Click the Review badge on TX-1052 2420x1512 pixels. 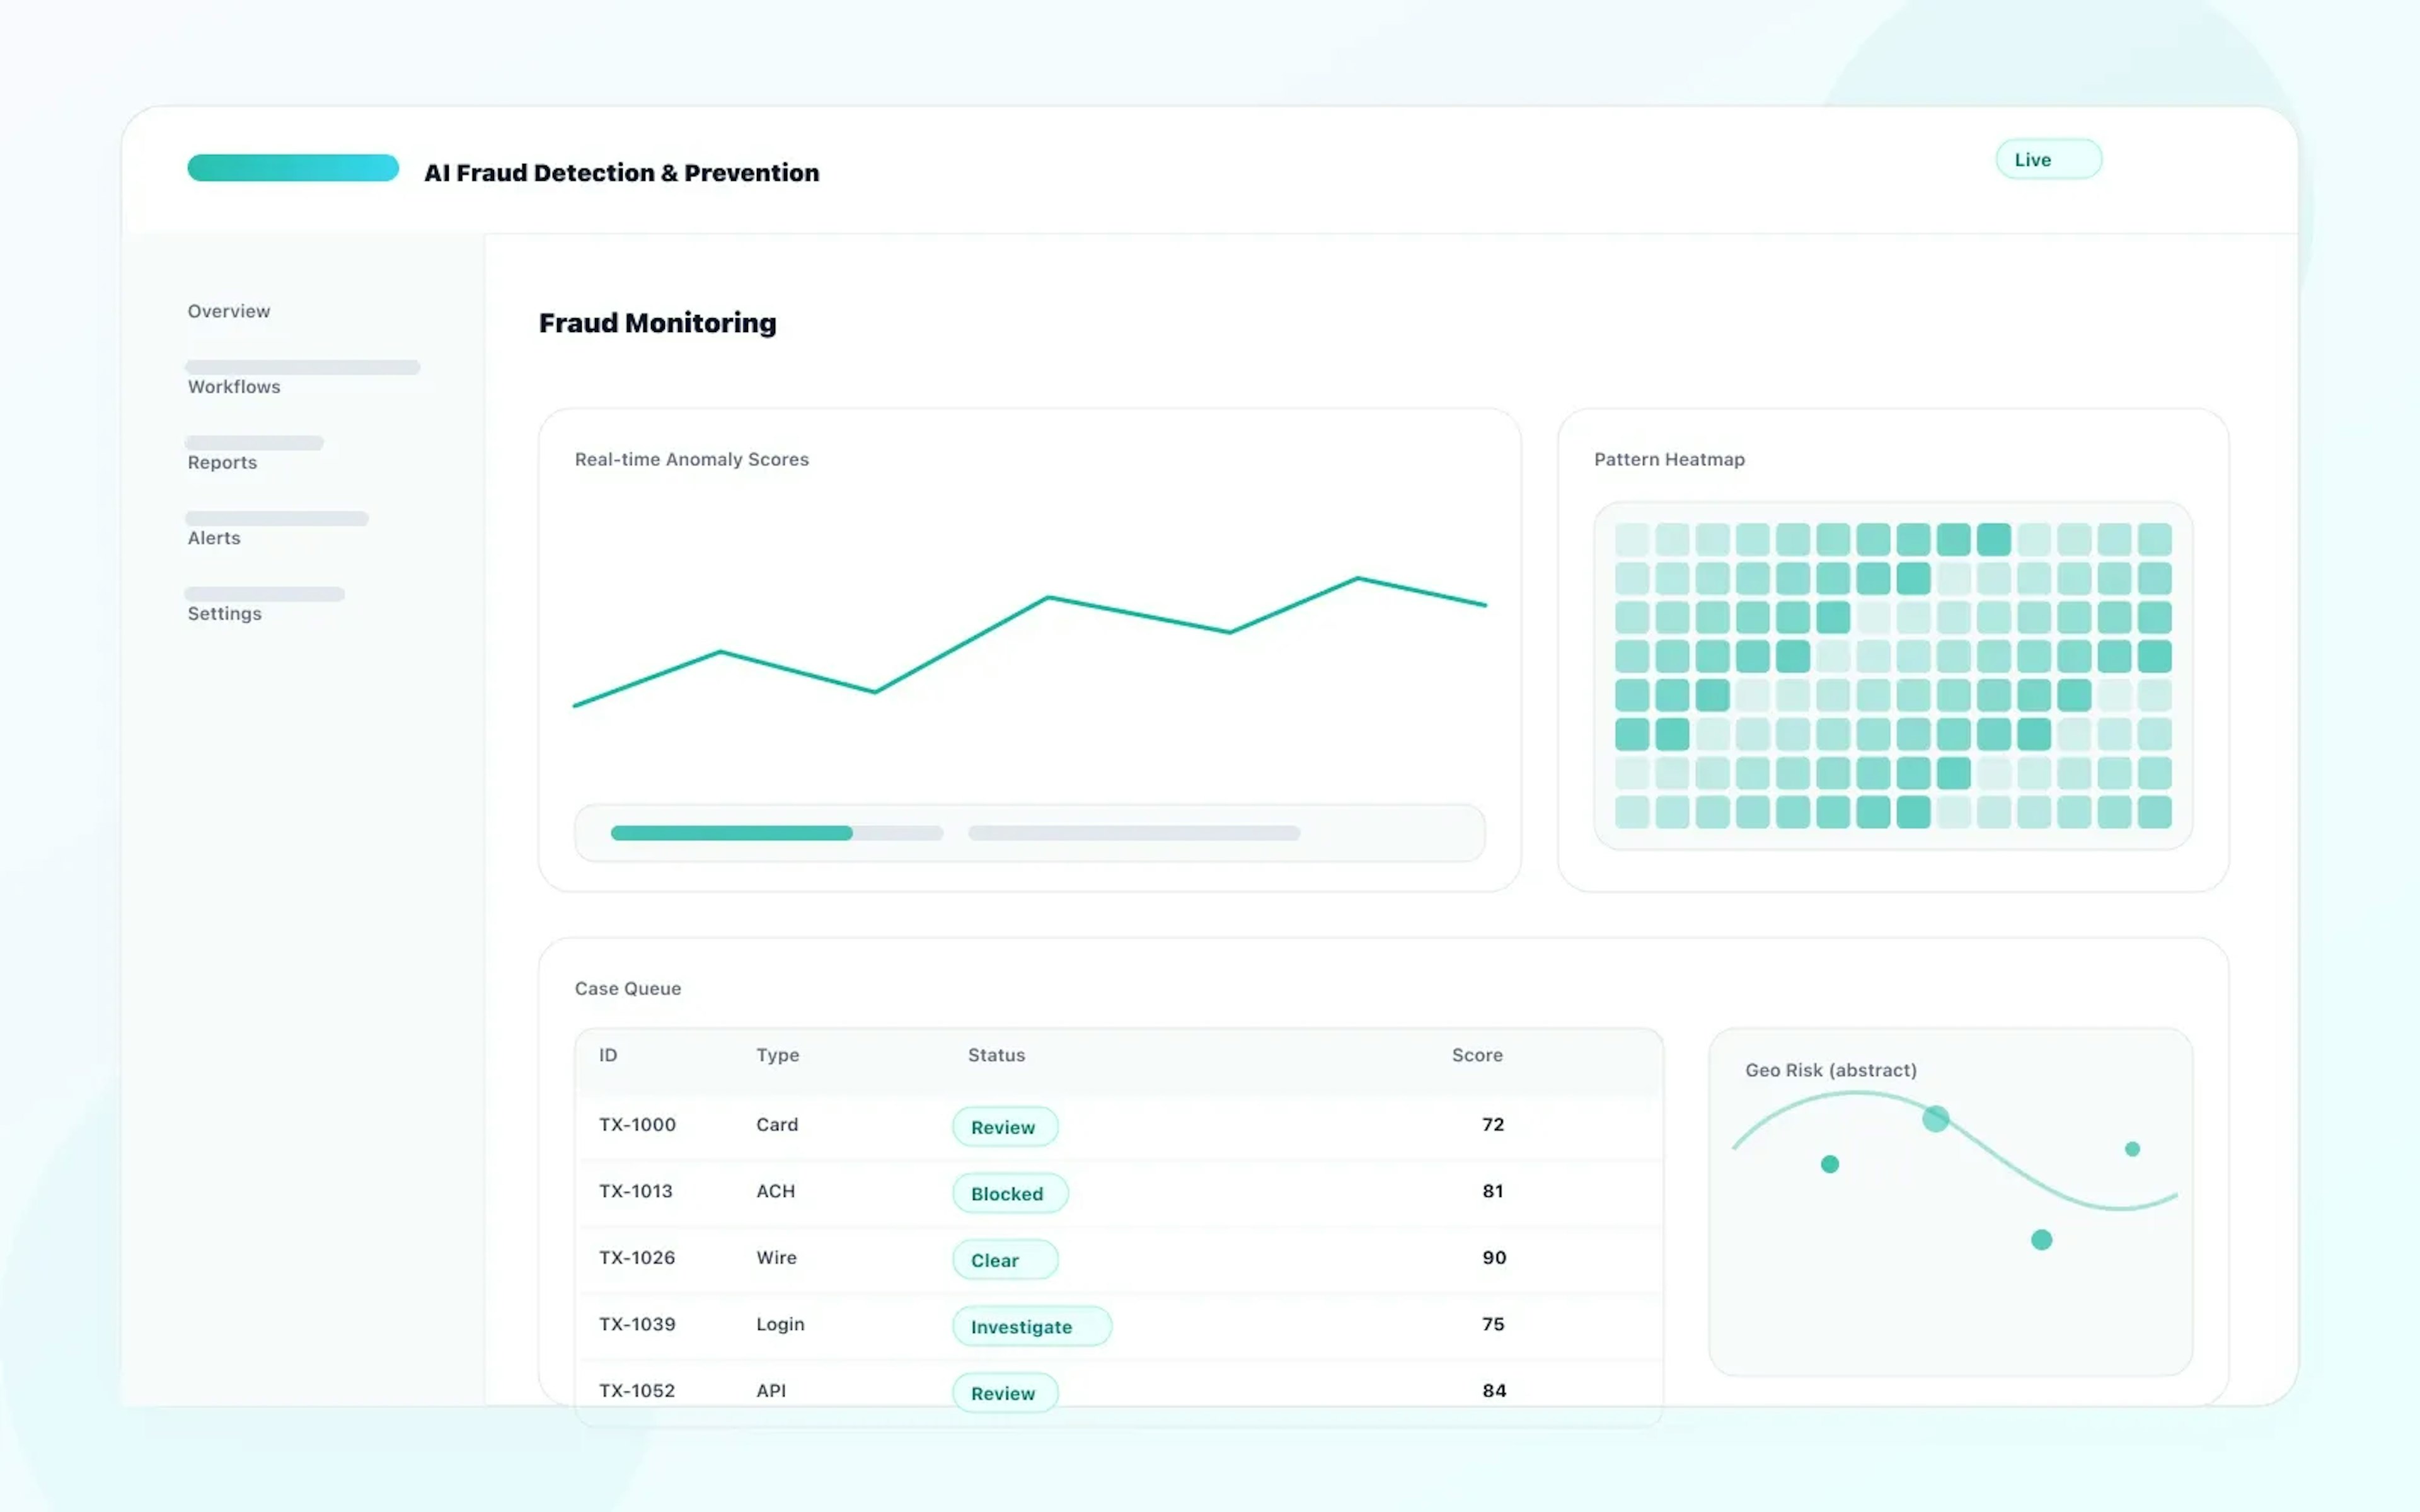[x=1004, y=1392]
